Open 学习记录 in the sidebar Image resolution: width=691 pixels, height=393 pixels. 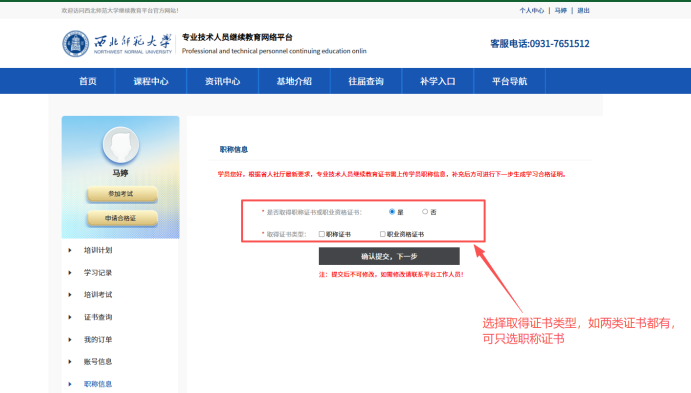(x=98, y=273)
